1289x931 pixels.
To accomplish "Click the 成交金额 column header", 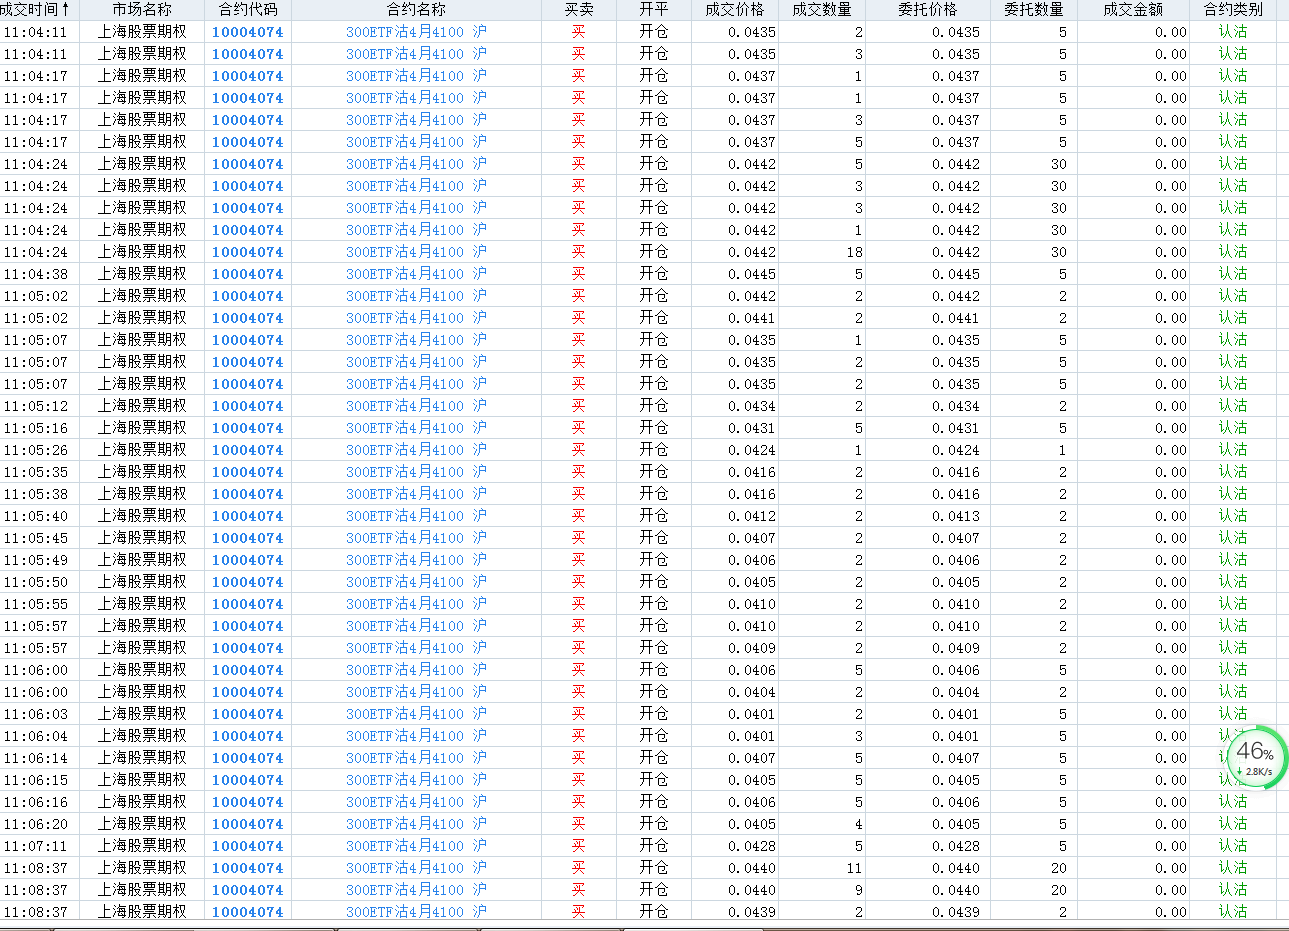I will [1134, 10].
